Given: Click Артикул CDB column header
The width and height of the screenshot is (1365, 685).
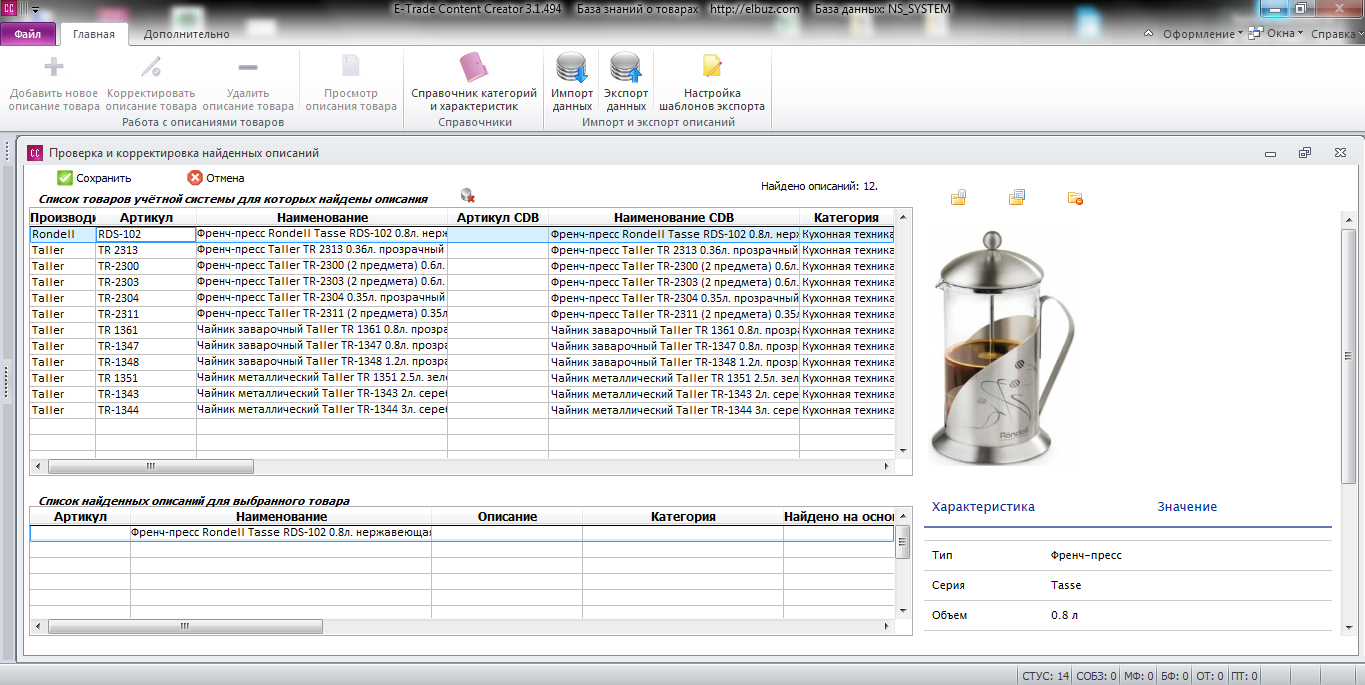Looking at the screenshot, I should (x=497, y=217).
